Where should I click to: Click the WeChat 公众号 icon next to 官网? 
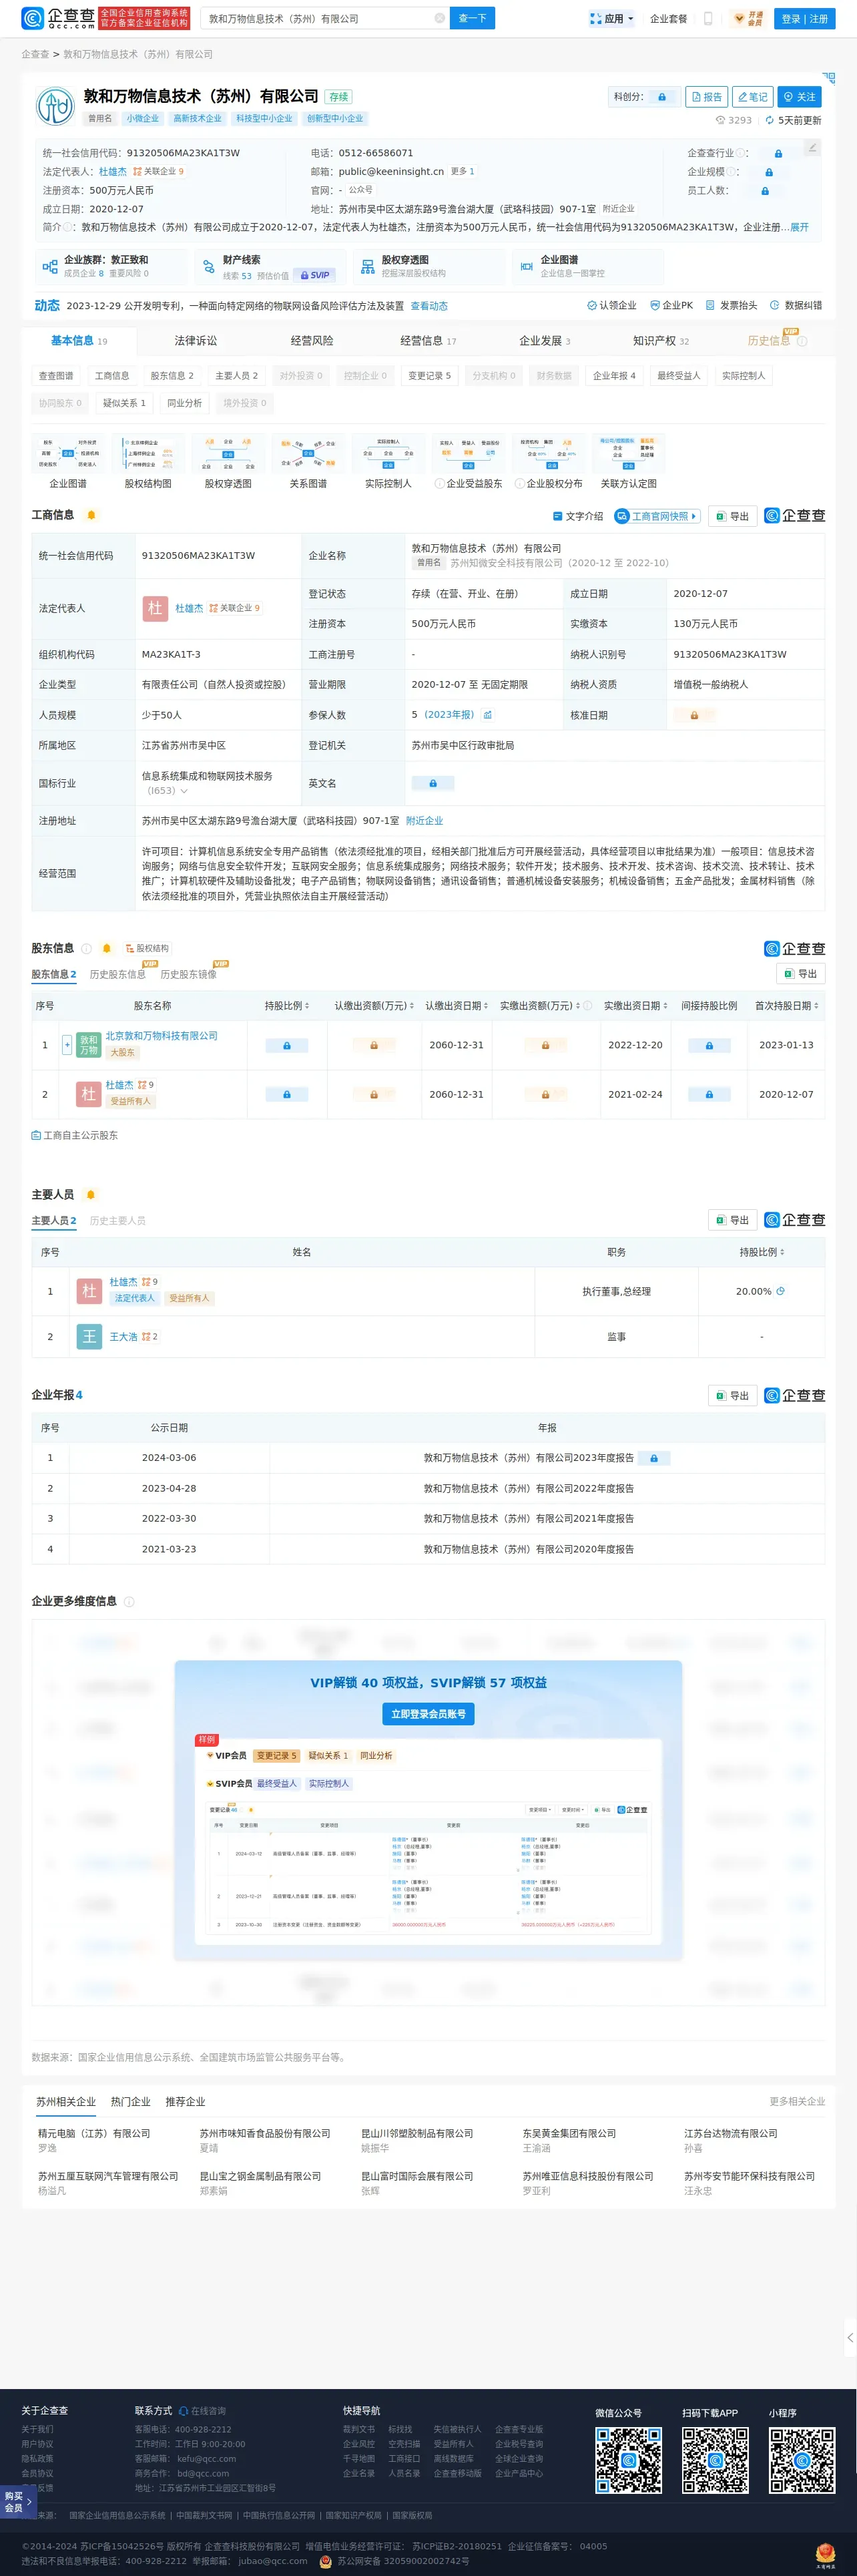point(361,189)
